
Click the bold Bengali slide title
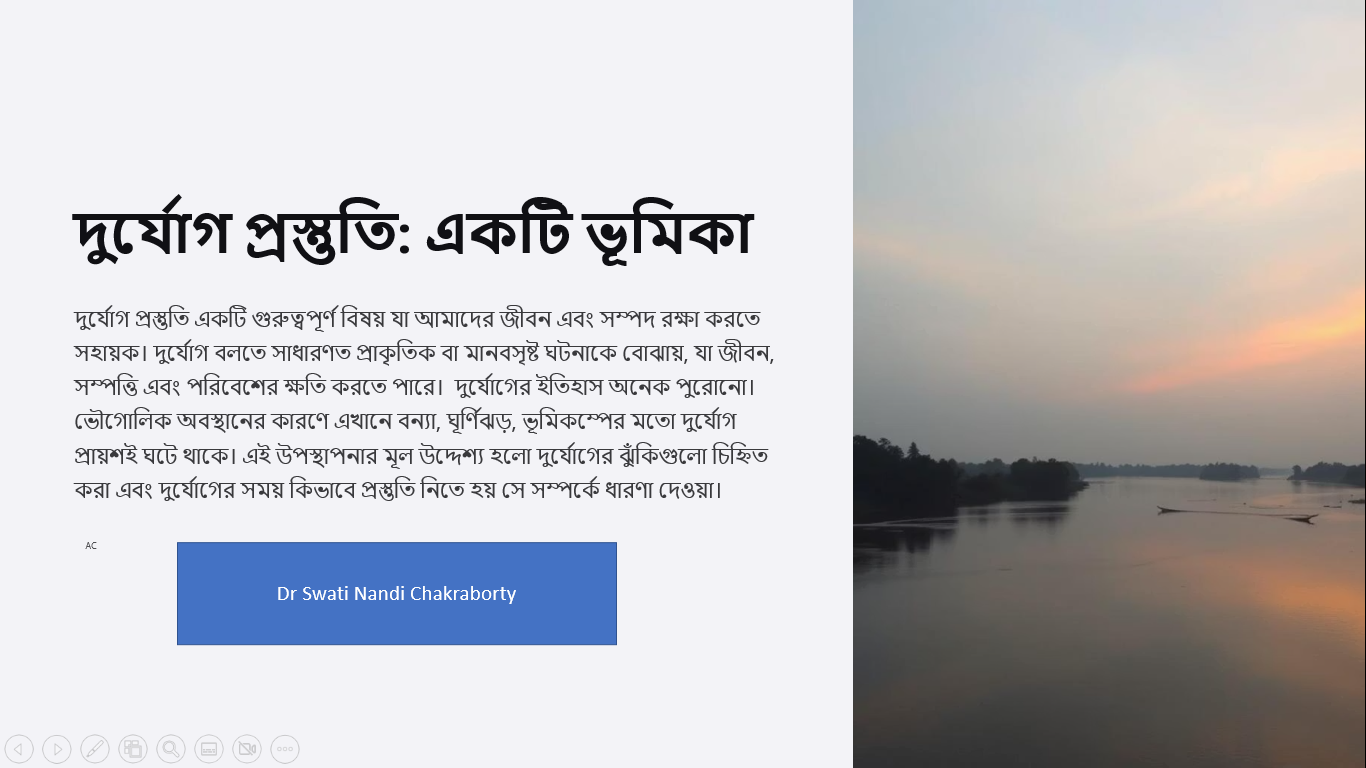(412, 233)
